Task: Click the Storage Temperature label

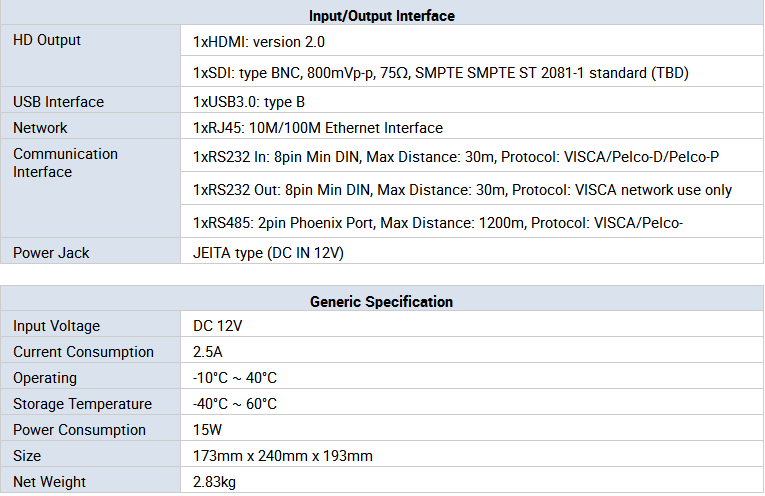Action: click(82, 404)
